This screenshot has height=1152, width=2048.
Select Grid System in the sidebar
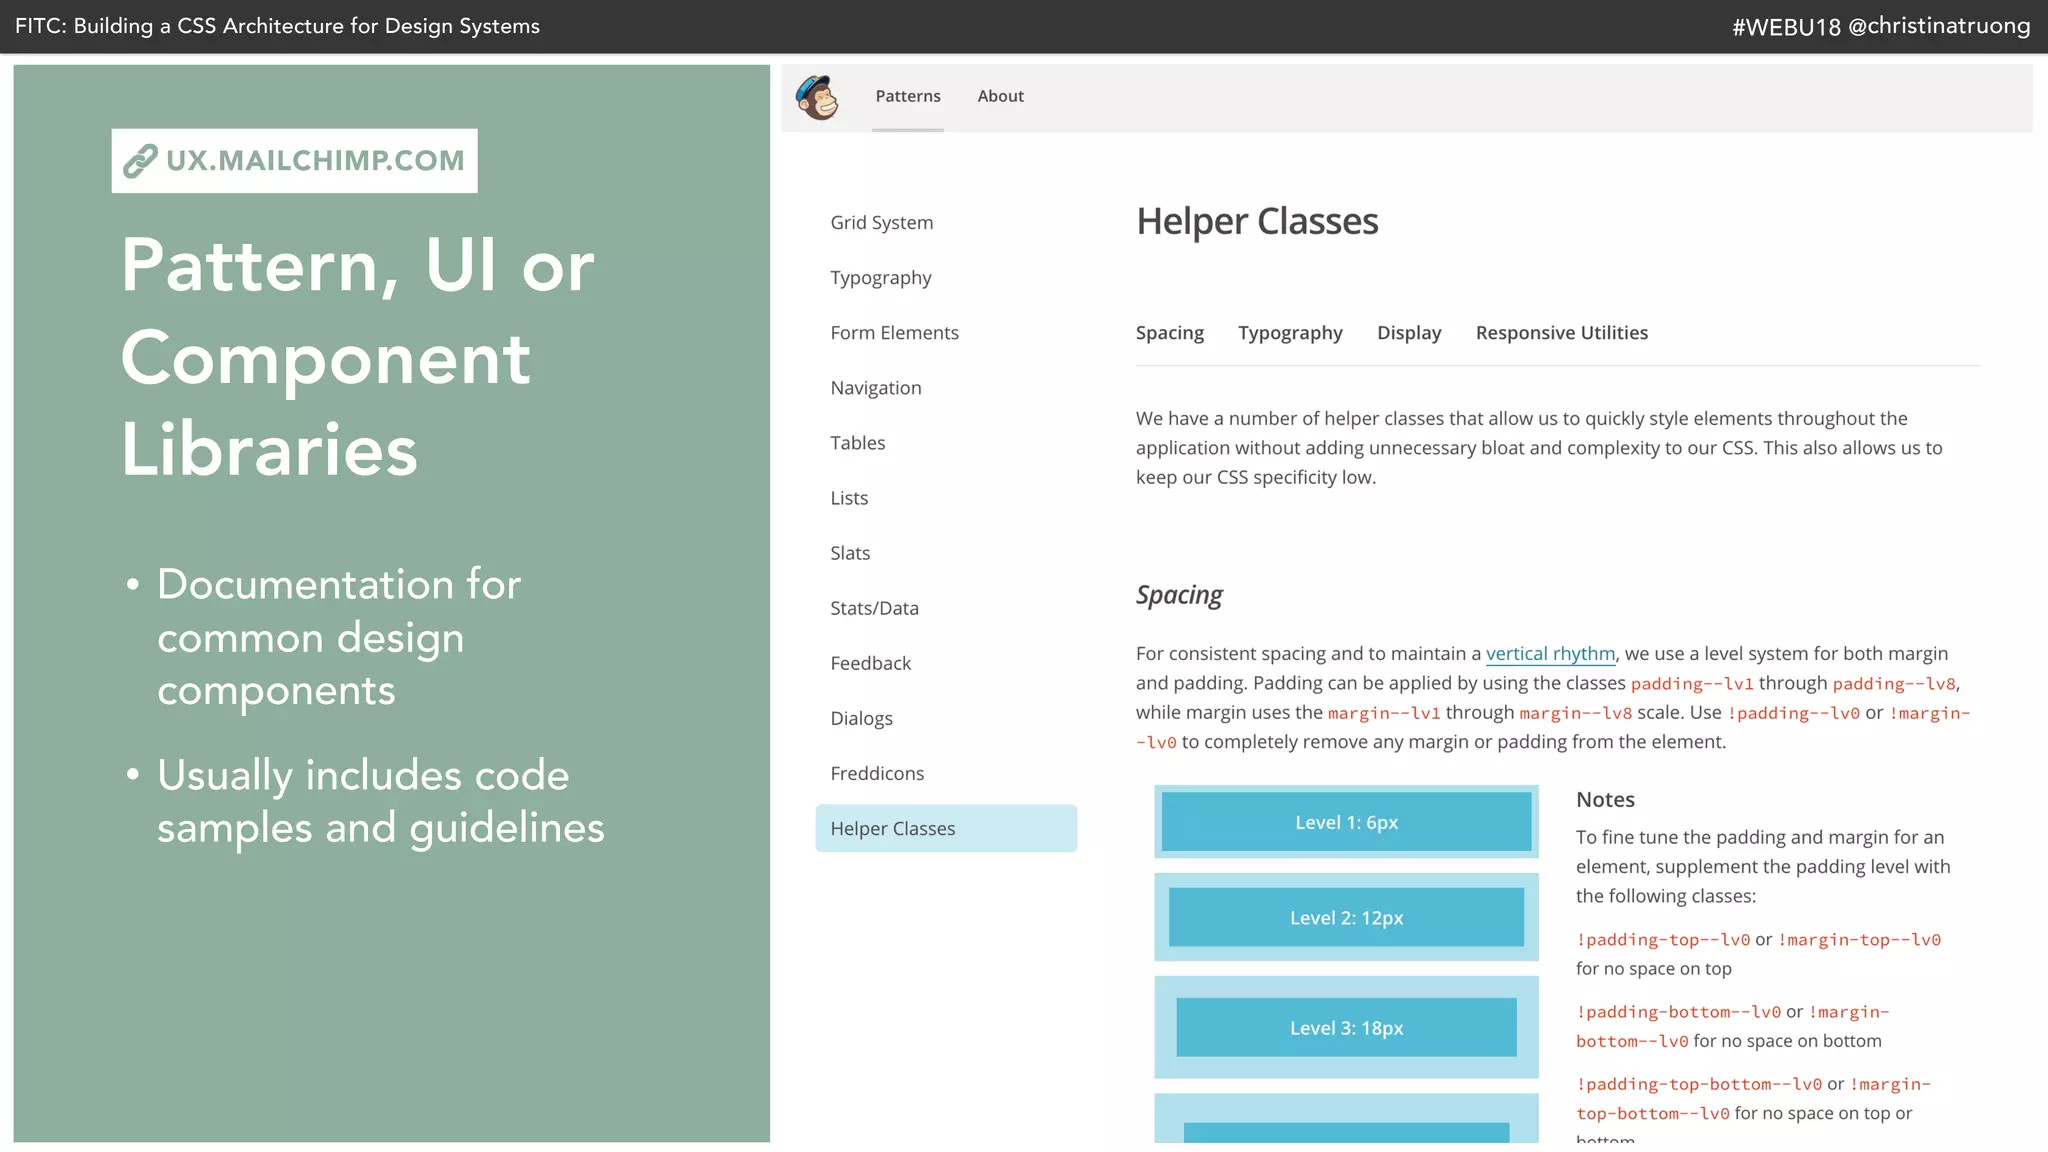tap(881, 222)
